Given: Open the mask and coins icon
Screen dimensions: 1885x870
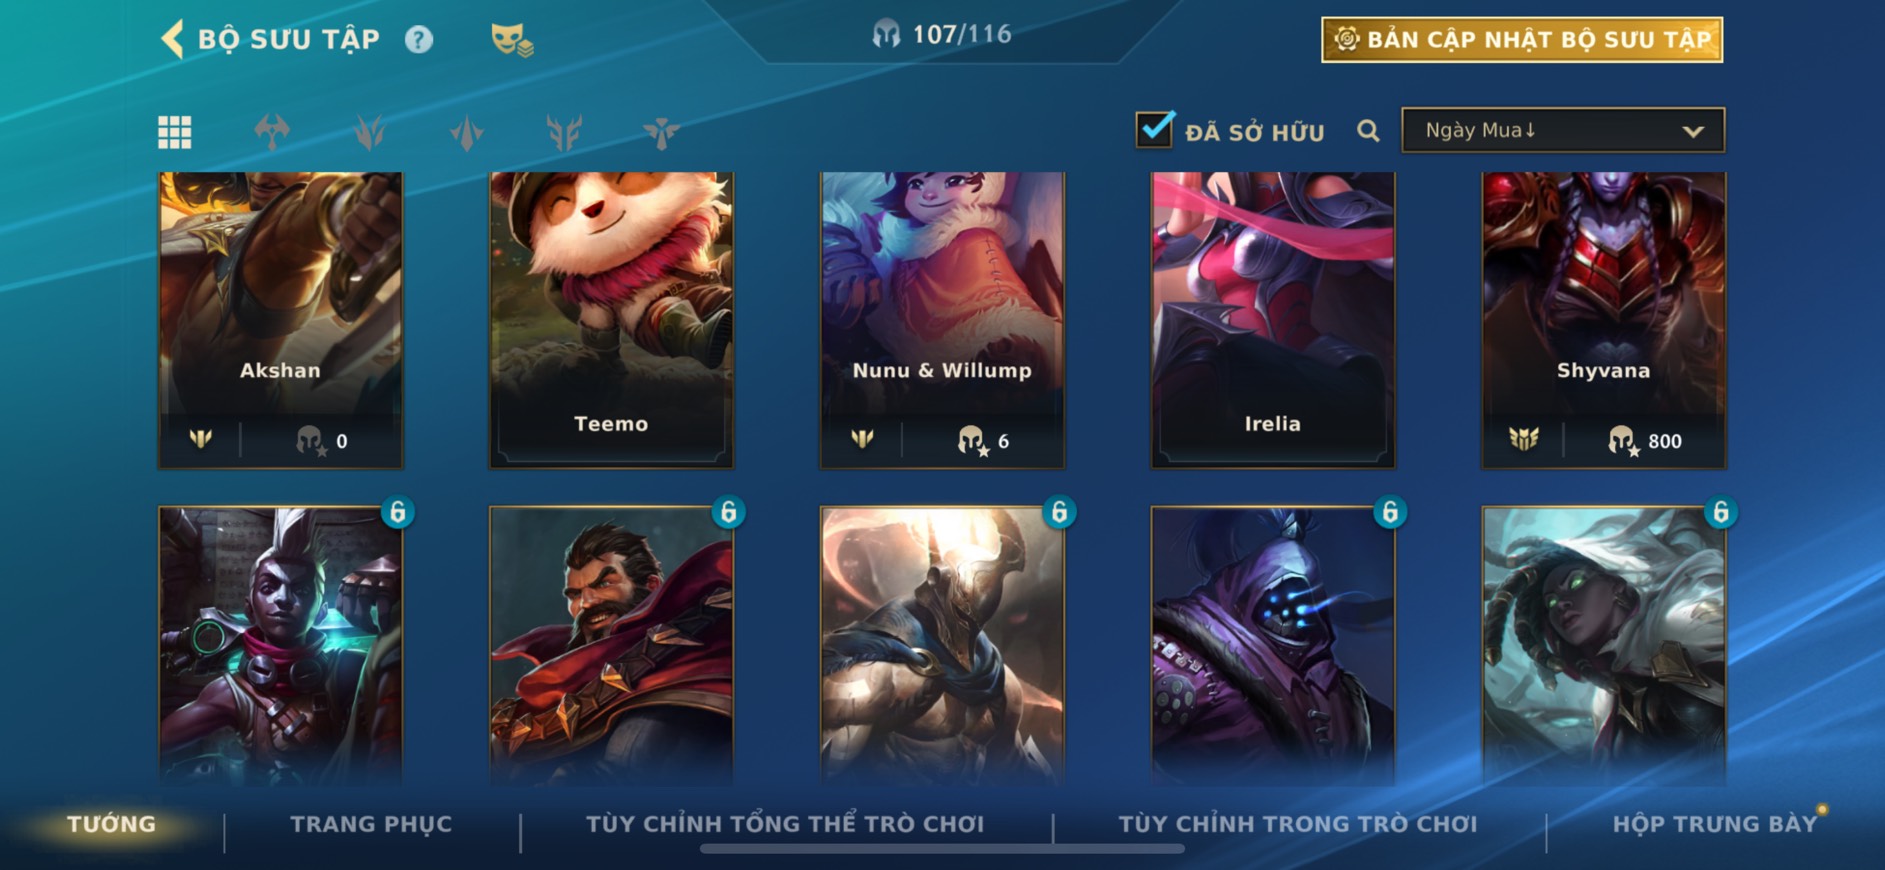Looking at the screenshot, I should 511,40.
